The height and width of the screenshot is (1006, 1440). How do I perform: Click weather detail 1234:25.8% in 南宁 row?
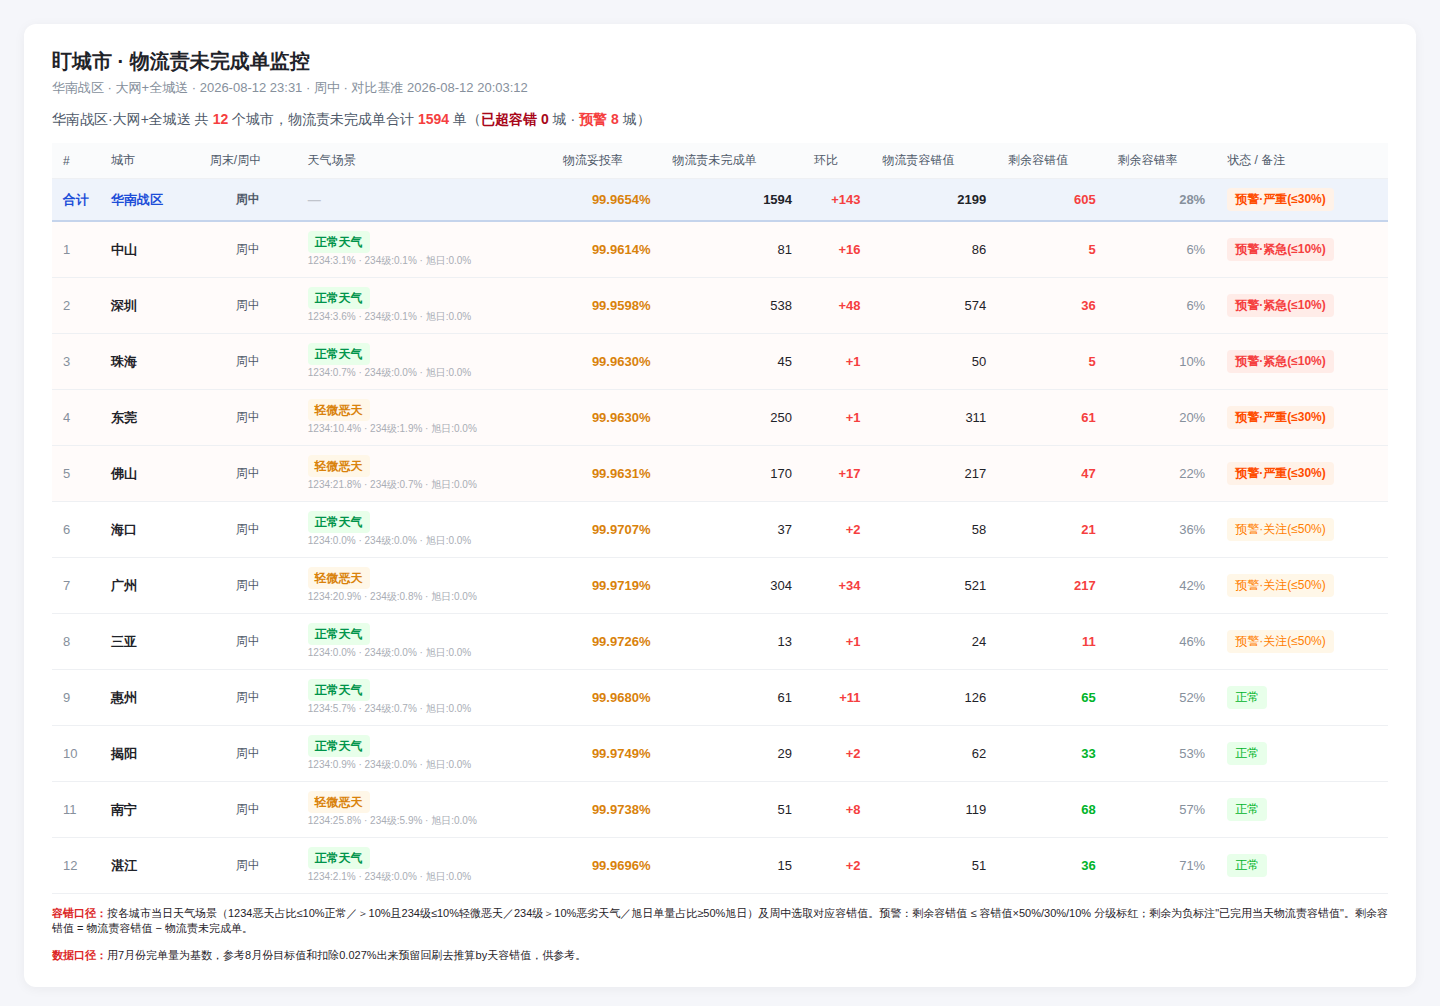(335, 820)
